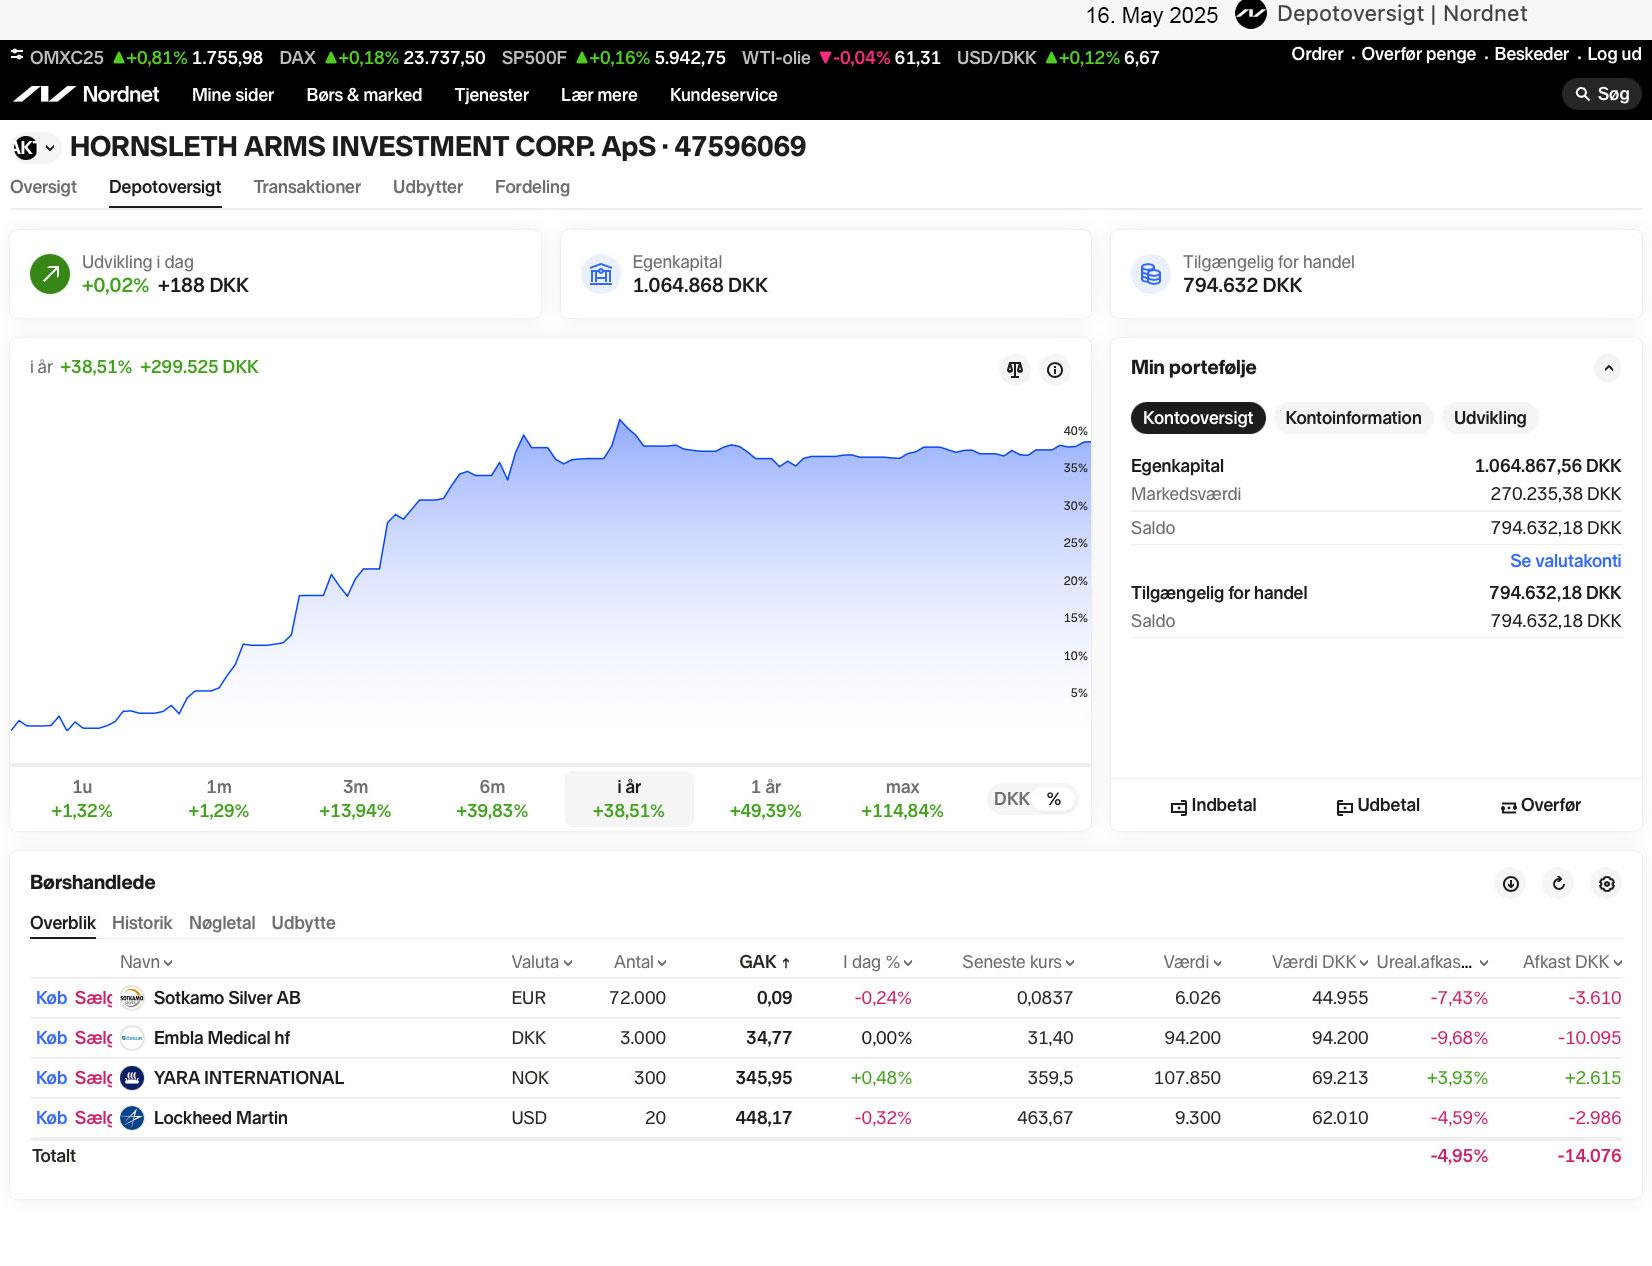Open the Nøgletal holdings tab
The width and height of the screenshot is (1652, 1266).
point(222,923)
